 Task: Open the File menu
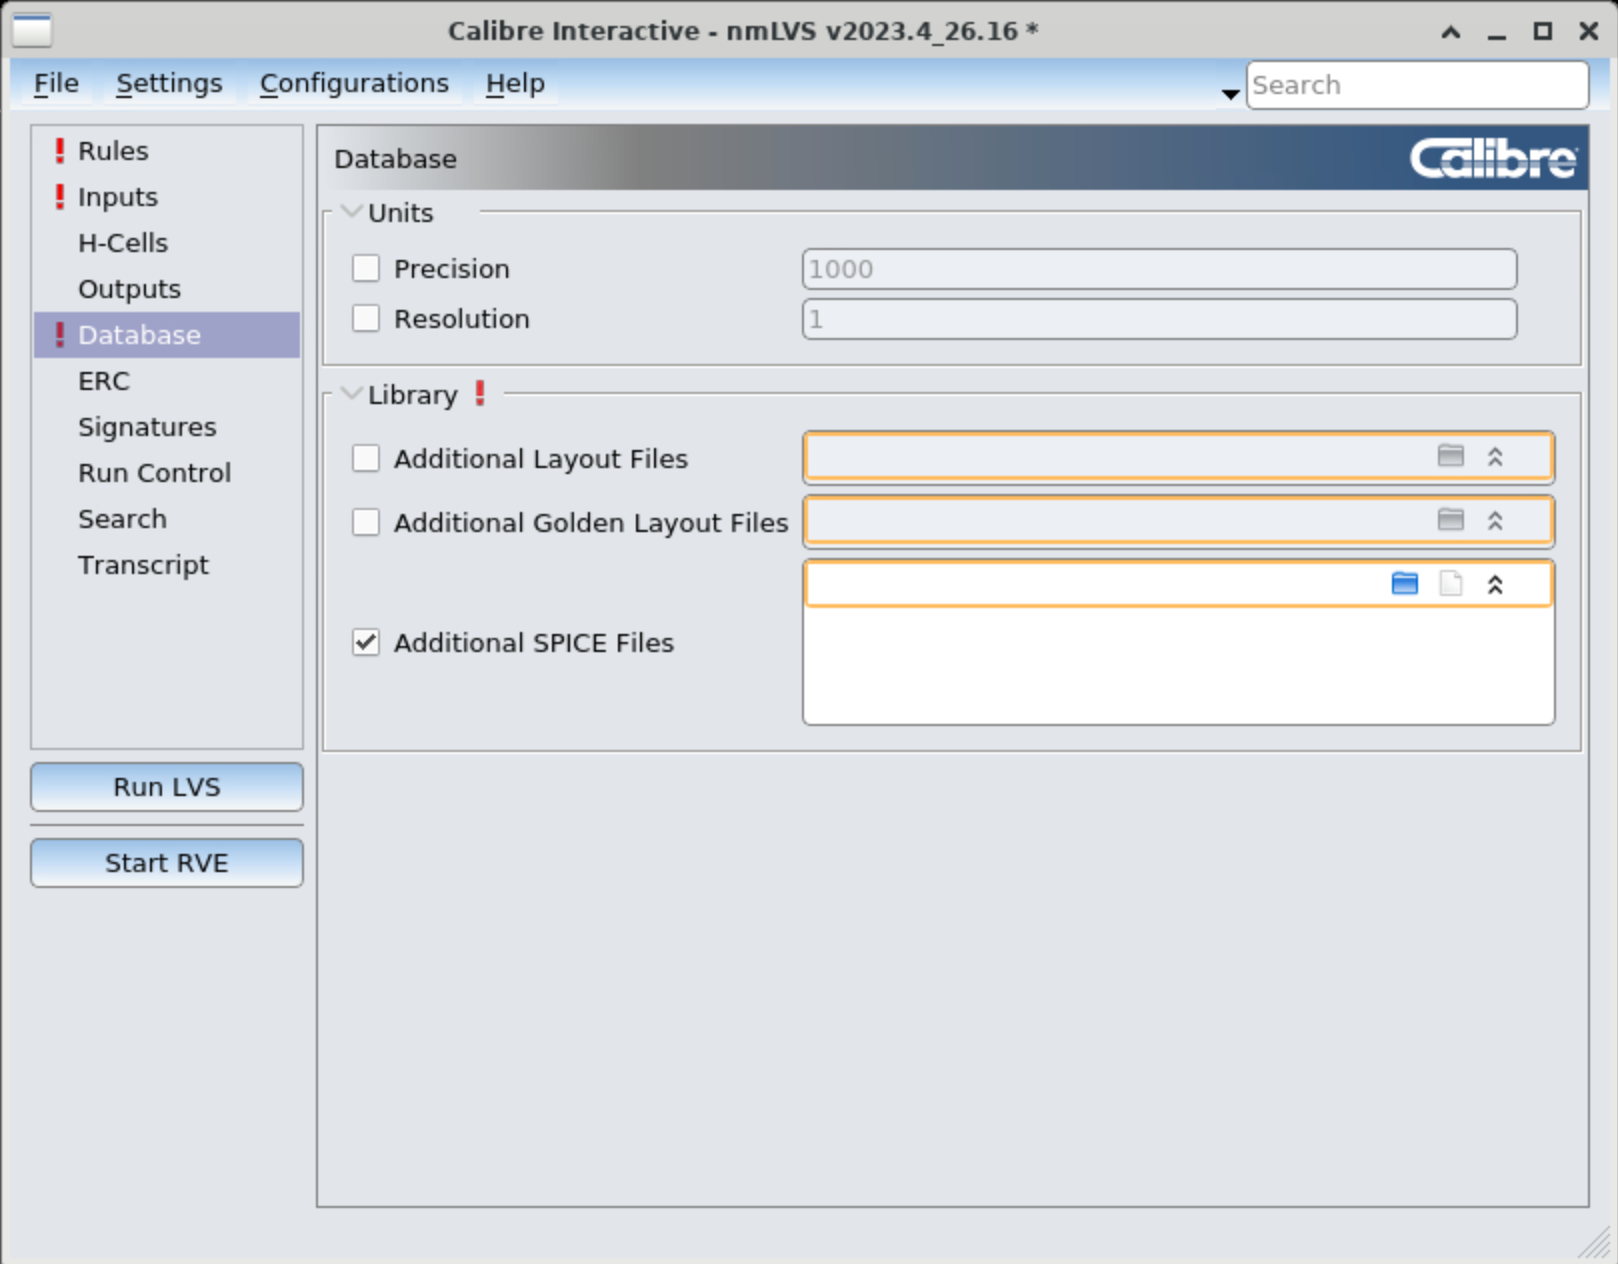(56, 84)
